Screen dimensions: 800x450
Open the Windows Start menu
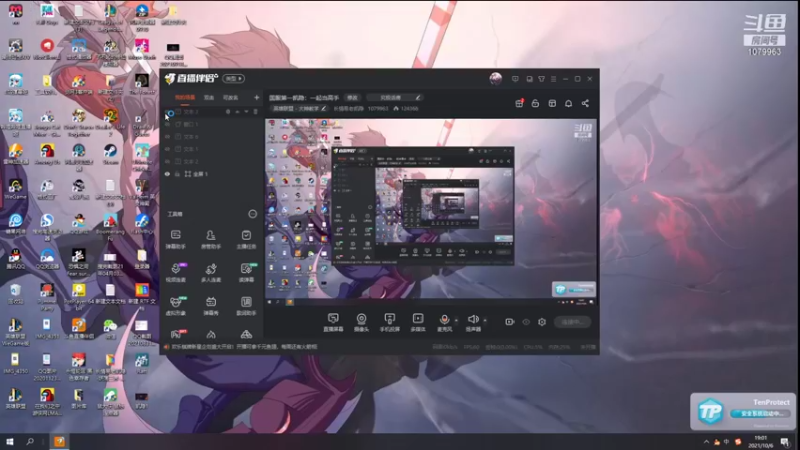10,442
